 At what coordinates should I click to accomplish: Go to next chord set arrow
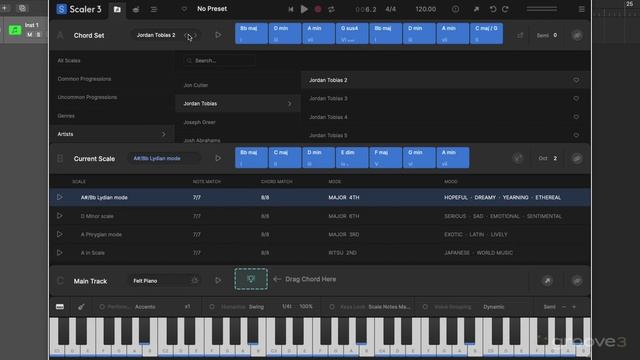pyautogui.click(x=196, y=36)
